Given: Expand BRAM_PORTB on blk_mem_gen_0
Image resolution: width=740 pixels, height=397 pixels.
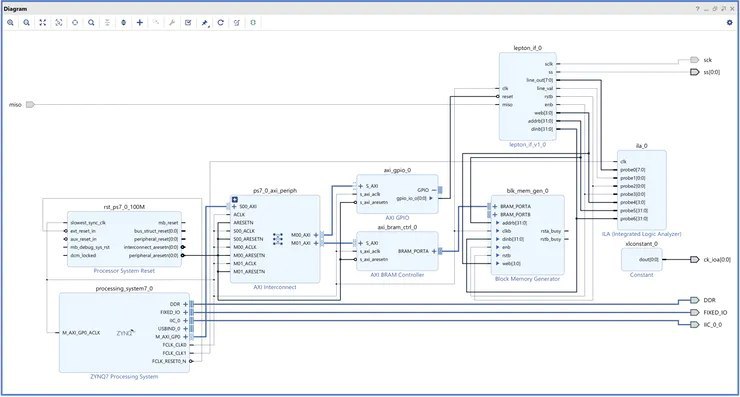Looking at the screenshot, I should [x=495, y=215].
